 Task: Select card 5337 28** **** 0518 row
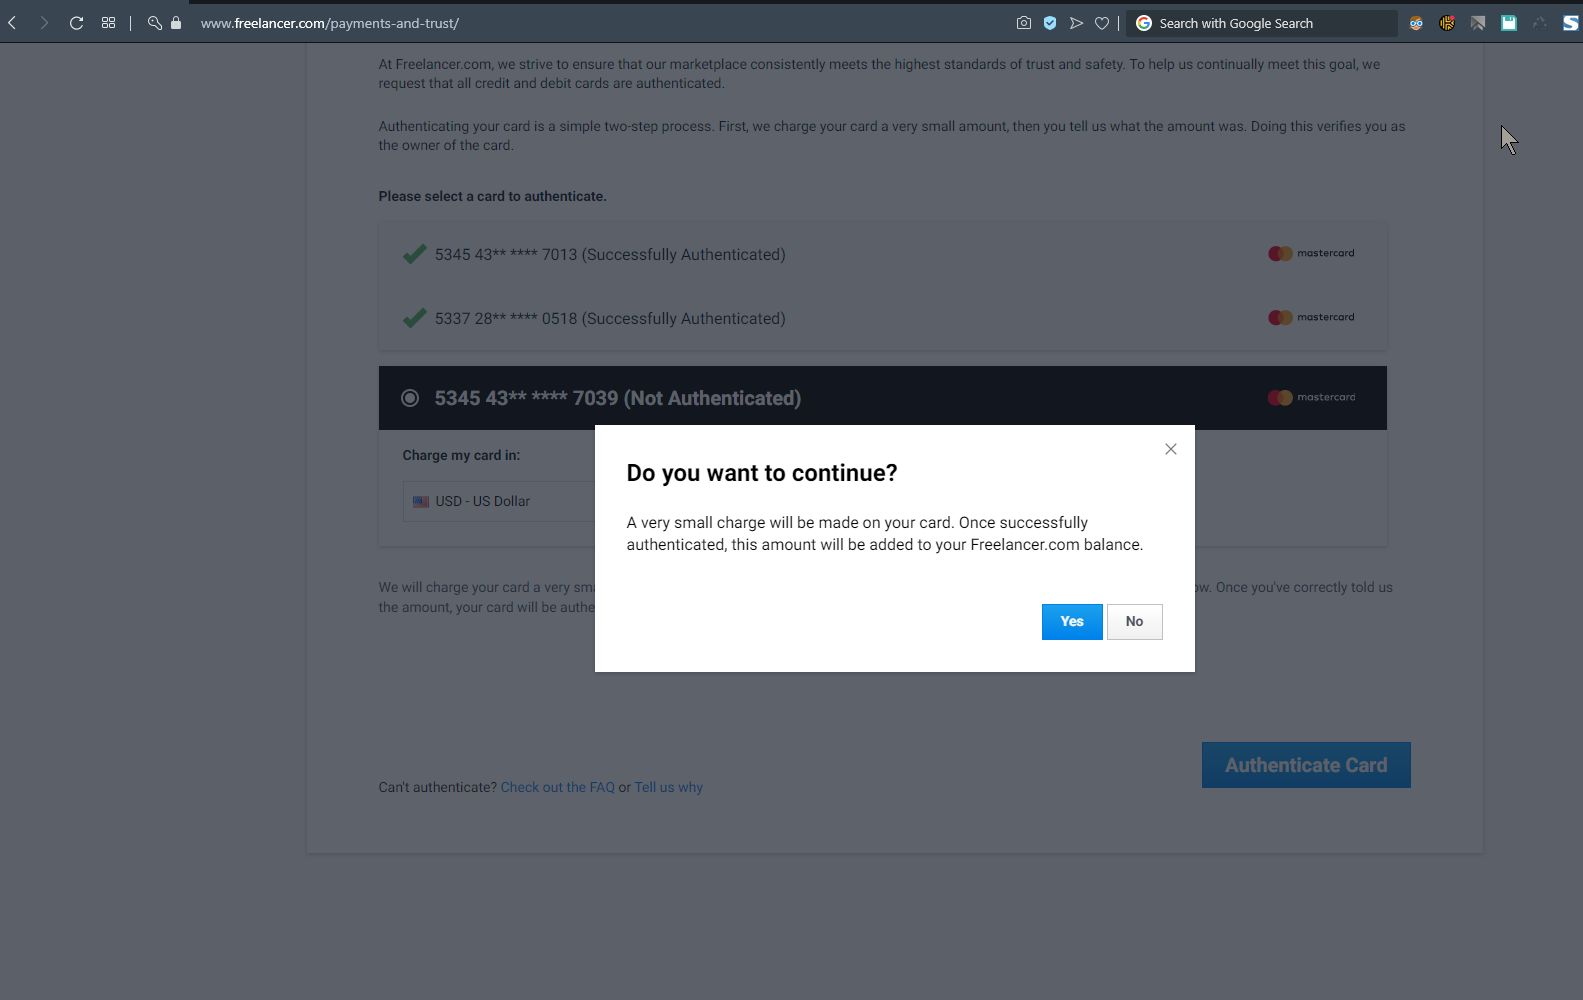(x=882, y=318)
